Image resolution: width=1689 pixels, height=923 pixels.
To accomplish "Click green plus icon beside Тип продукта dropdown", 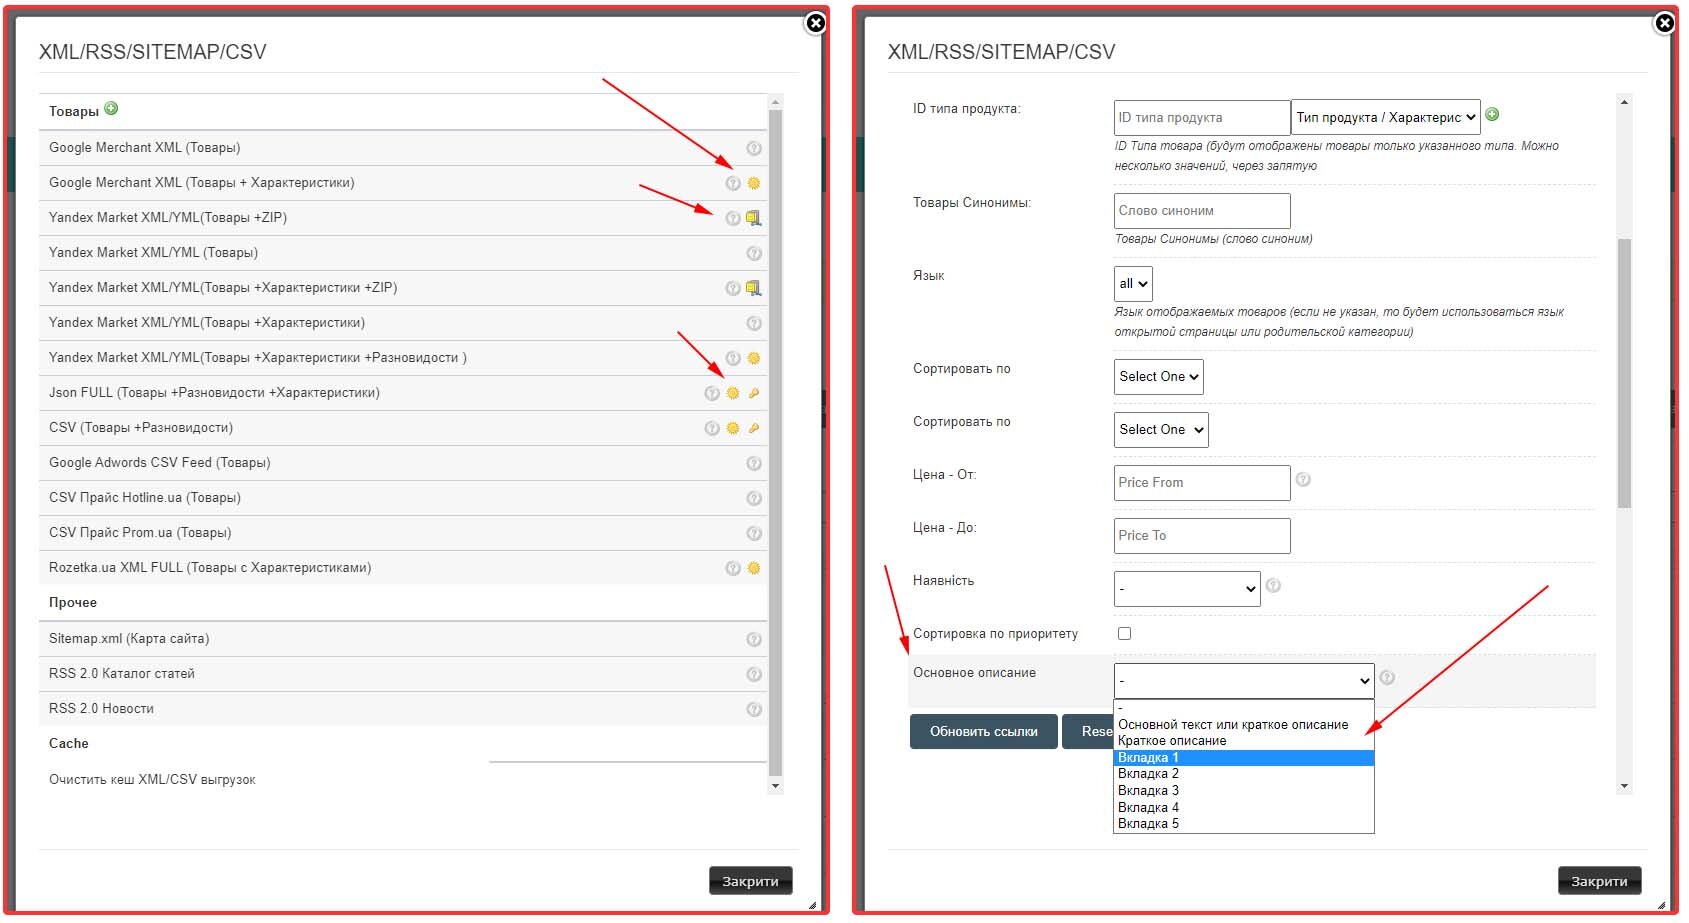I will coord(1494,114).
